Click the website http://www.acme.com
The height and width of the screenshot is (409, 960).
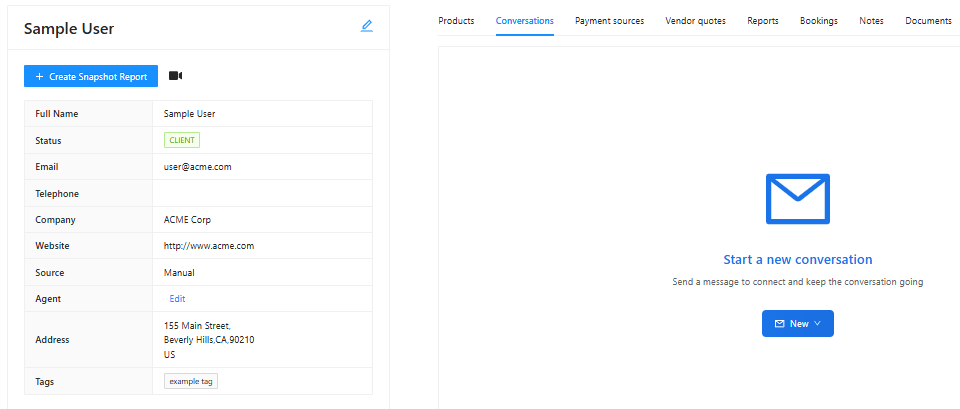pos(209,246)
